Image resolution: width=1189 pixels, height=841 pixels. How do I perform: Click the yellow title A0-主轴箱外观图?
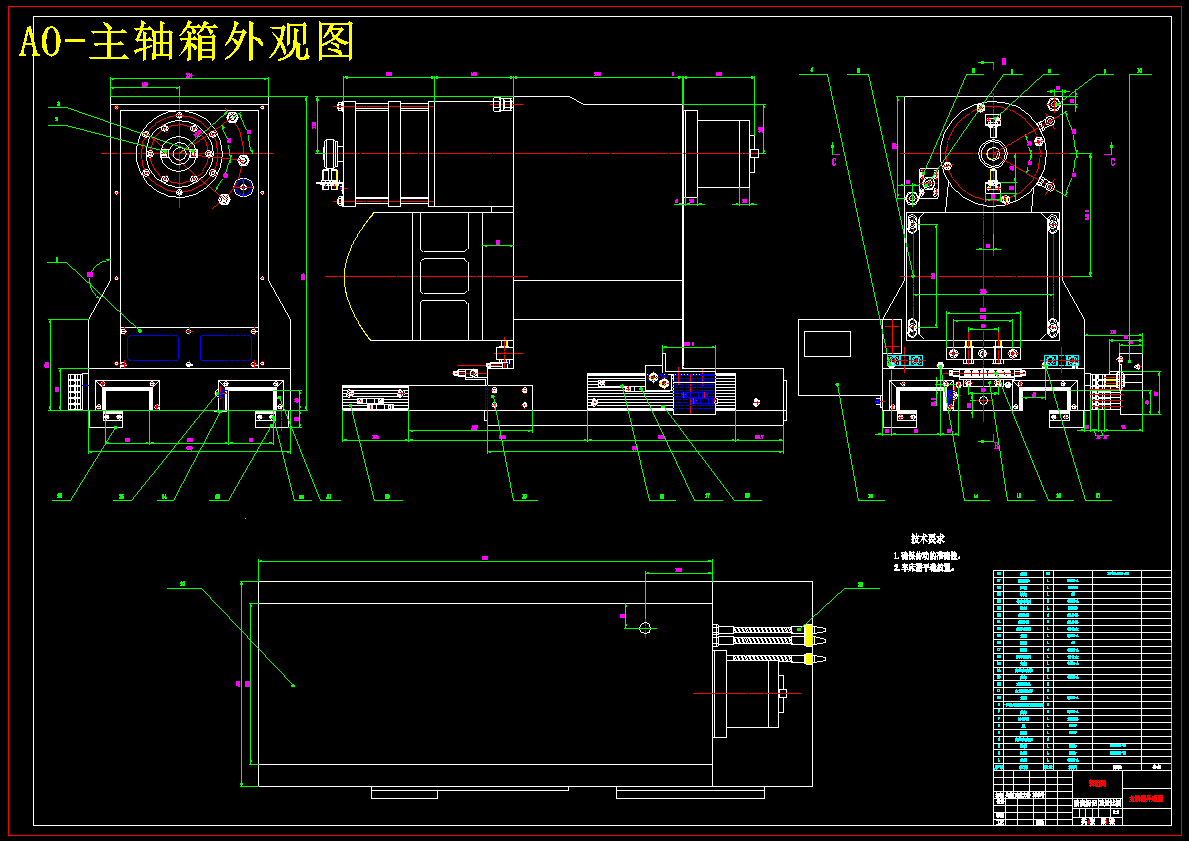coord(187,43)
